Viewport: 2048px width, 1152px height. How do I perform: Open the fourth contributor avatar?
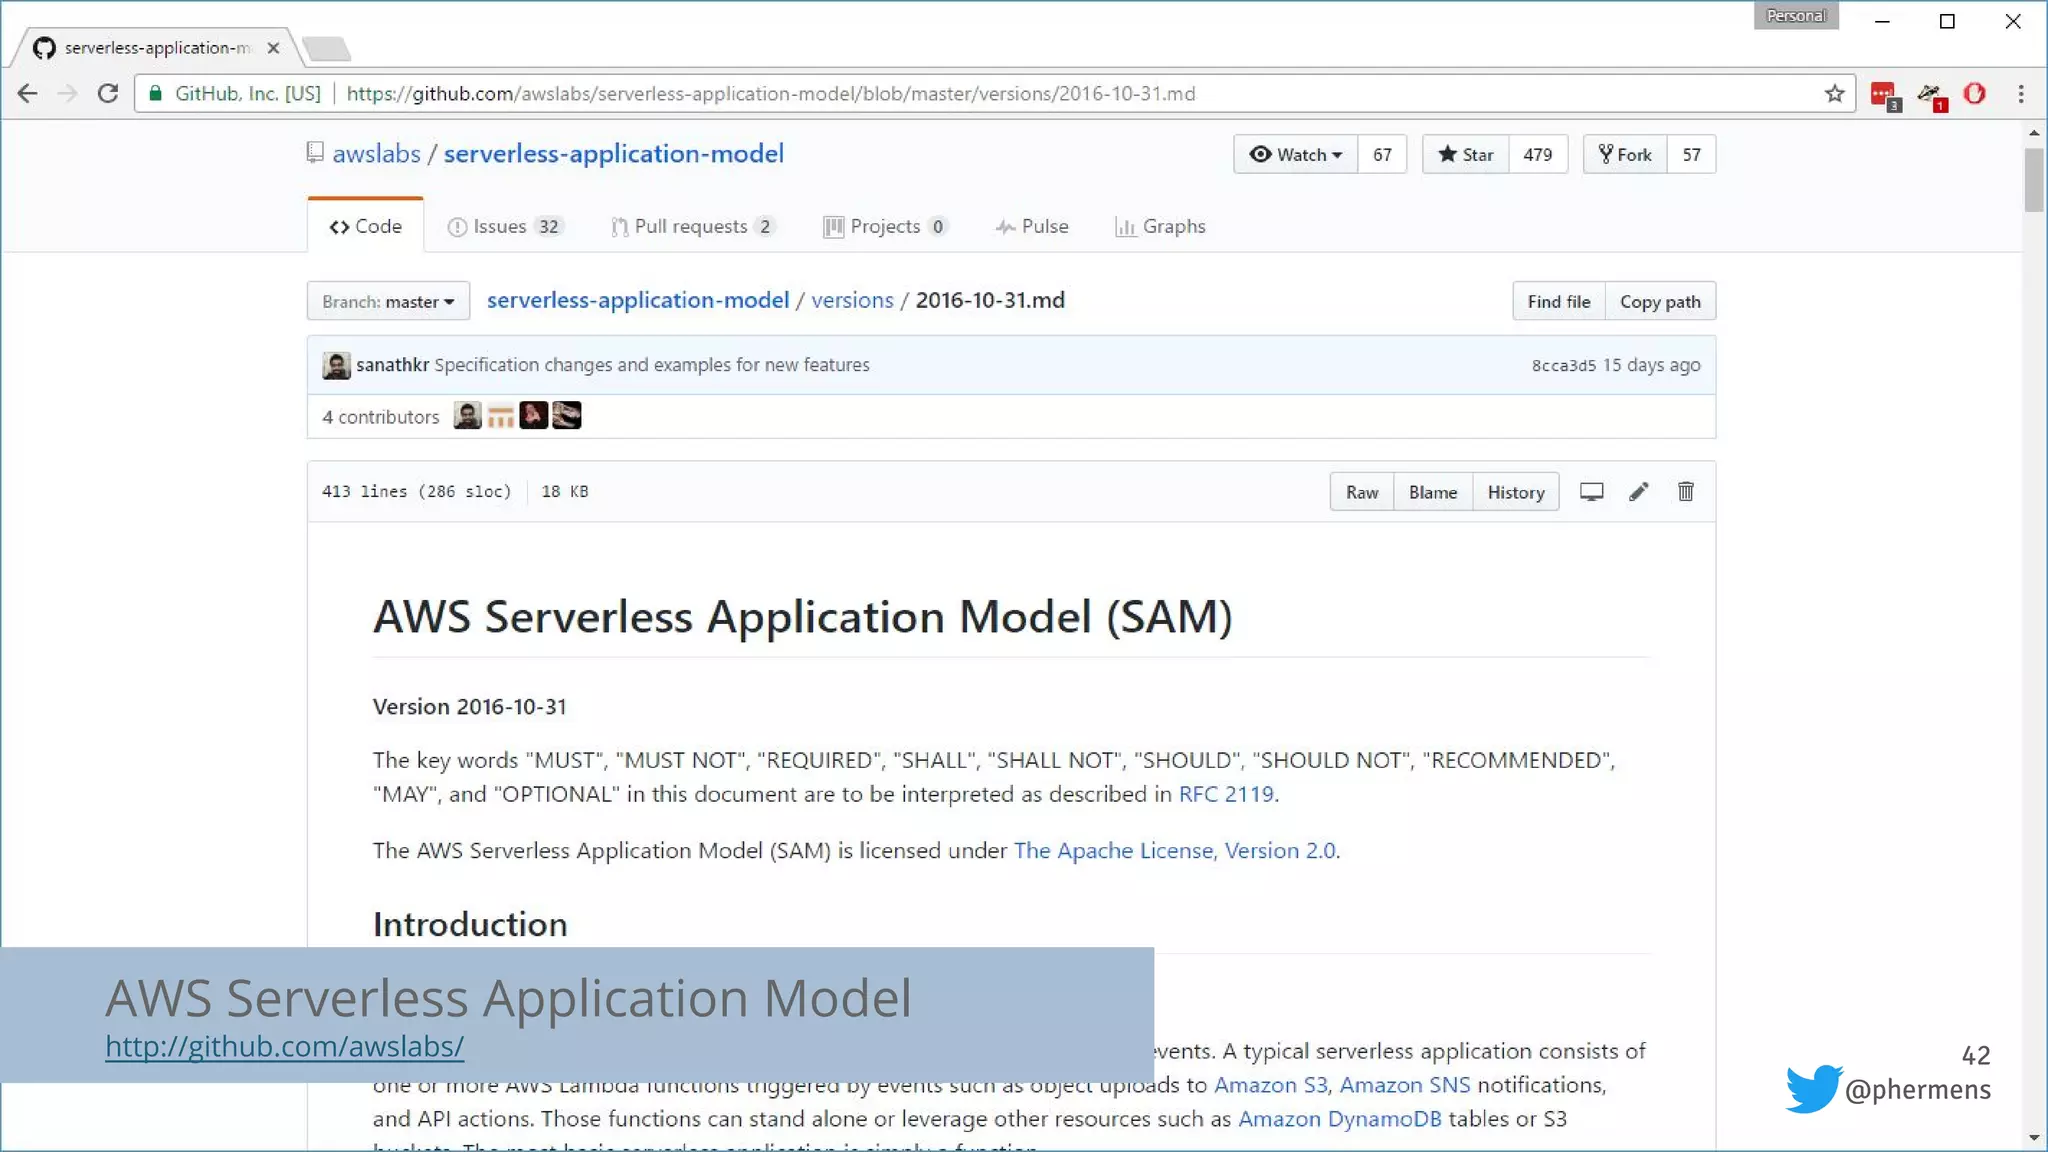(567, 416)
